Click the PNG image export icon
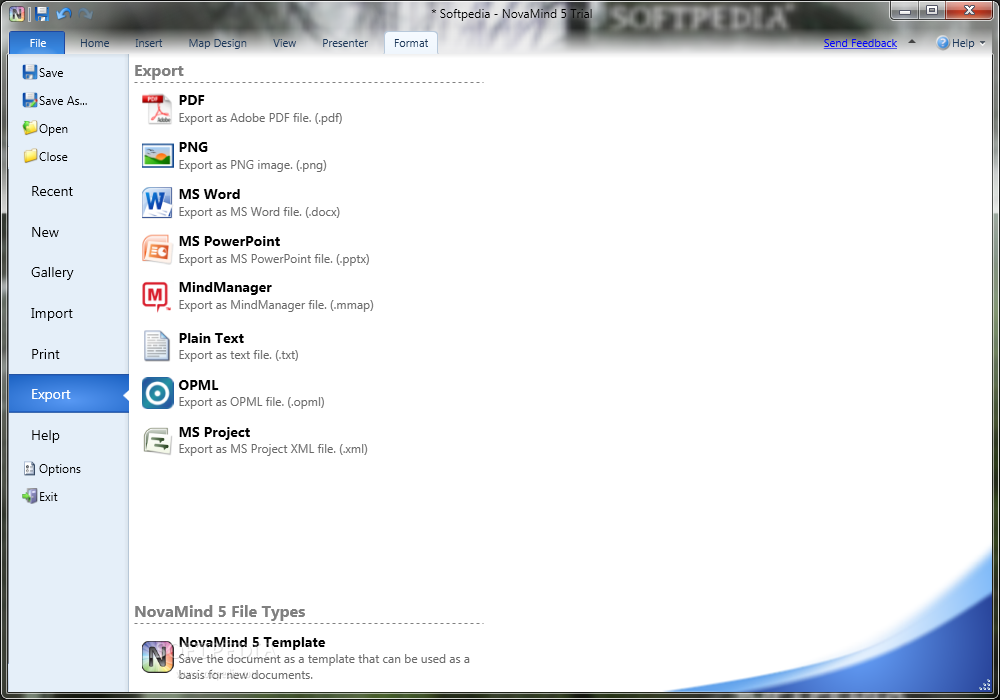The image size is (1000, 700). pyautogui.click(x=157, y=156)
